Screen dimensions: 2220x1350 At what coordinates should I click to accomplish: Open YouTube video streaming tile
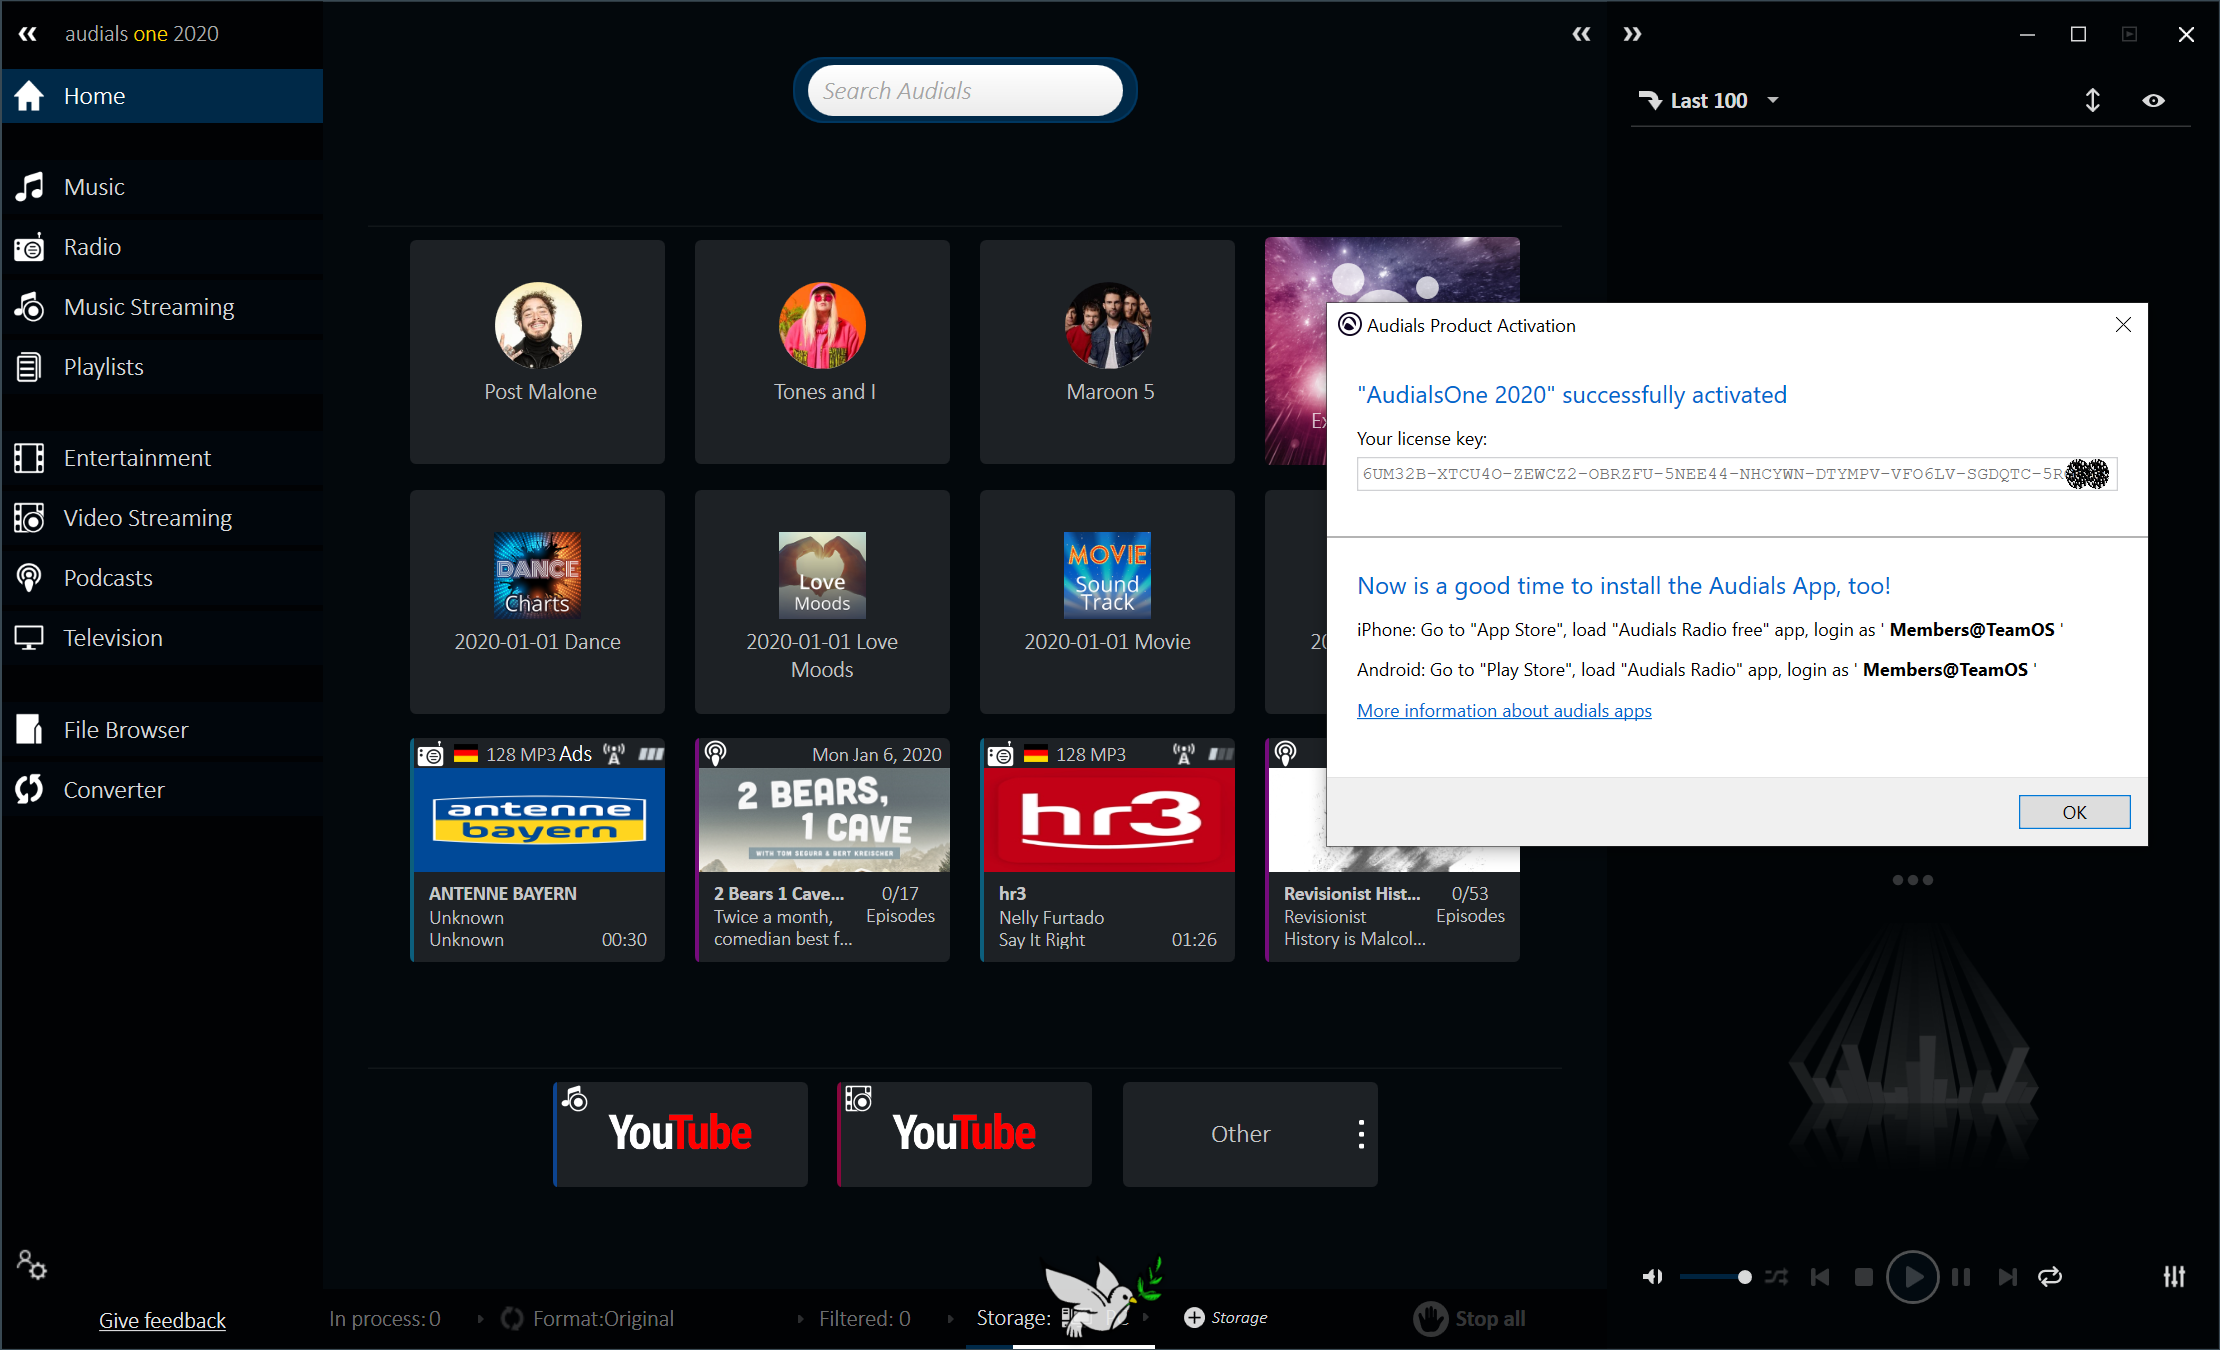[964, 1134]
